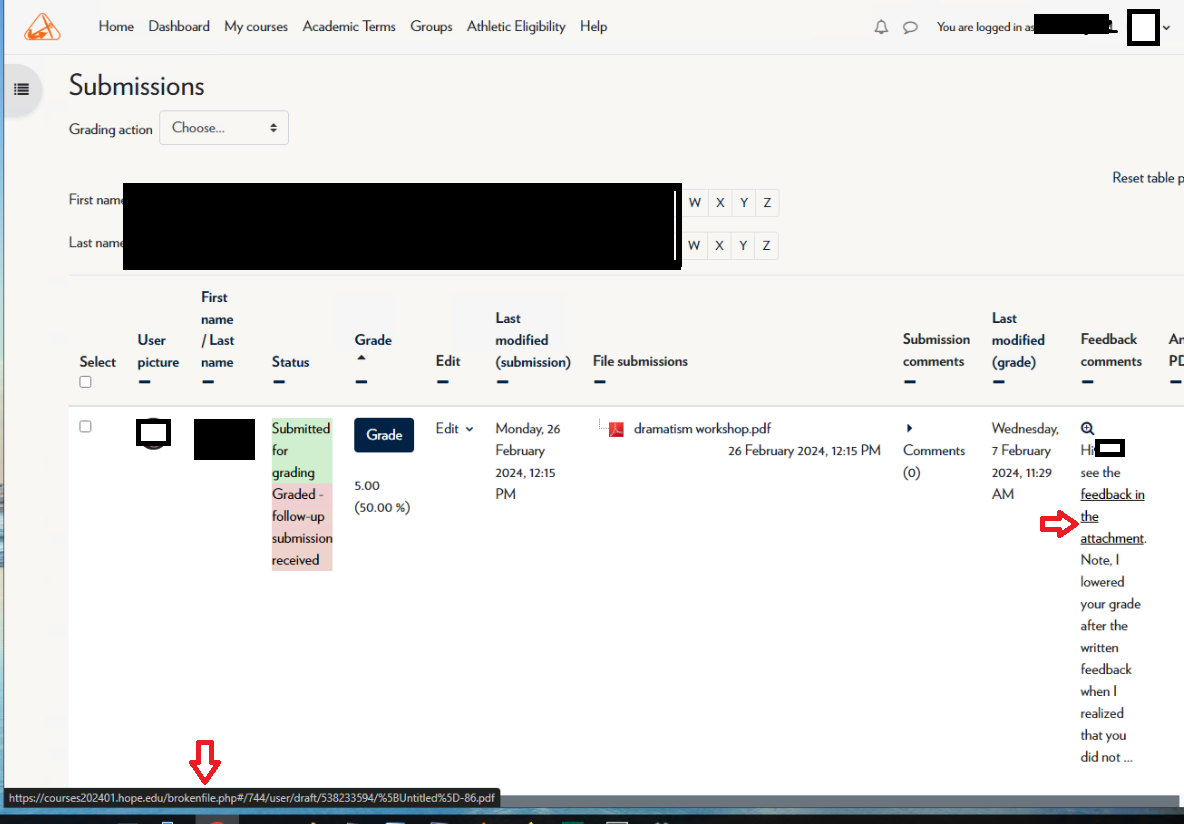1184x824 pixels.
Task: Filter last name by letter Y
Action: pyautogui.click(x=743, y=245)
